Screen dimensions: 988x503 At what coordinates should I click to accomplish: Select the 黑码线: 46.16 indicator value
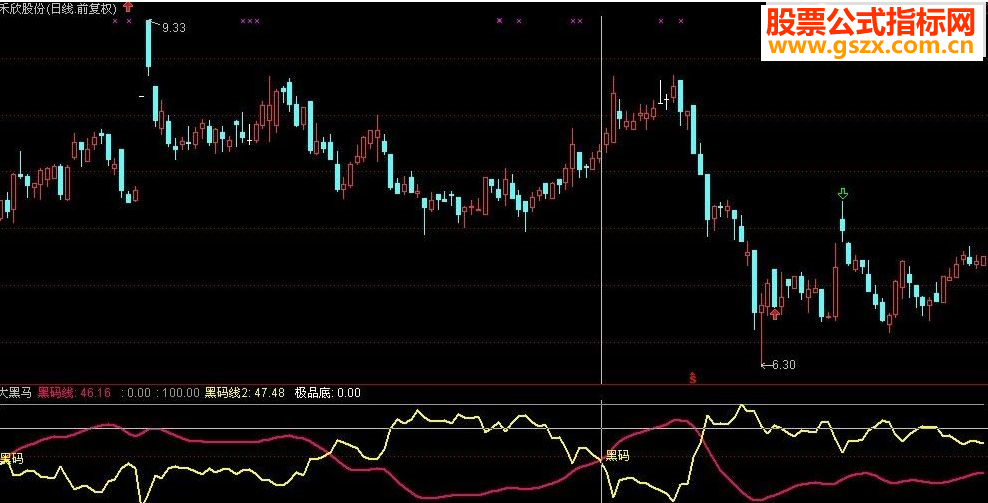(x=74, y=393)
